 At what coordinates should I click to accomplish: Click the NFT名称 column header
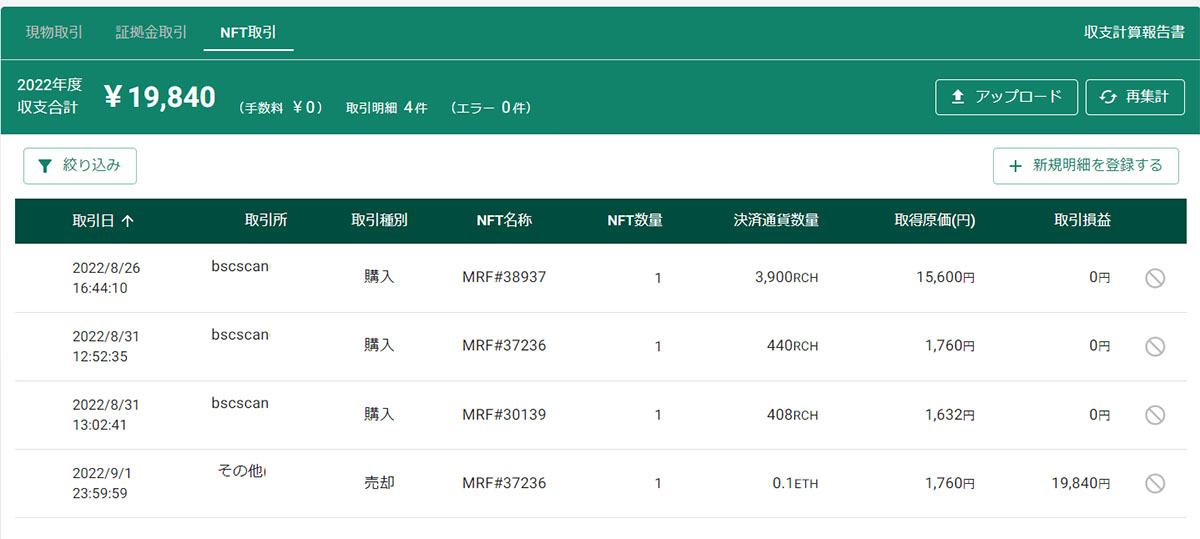(x=504, y=221)
